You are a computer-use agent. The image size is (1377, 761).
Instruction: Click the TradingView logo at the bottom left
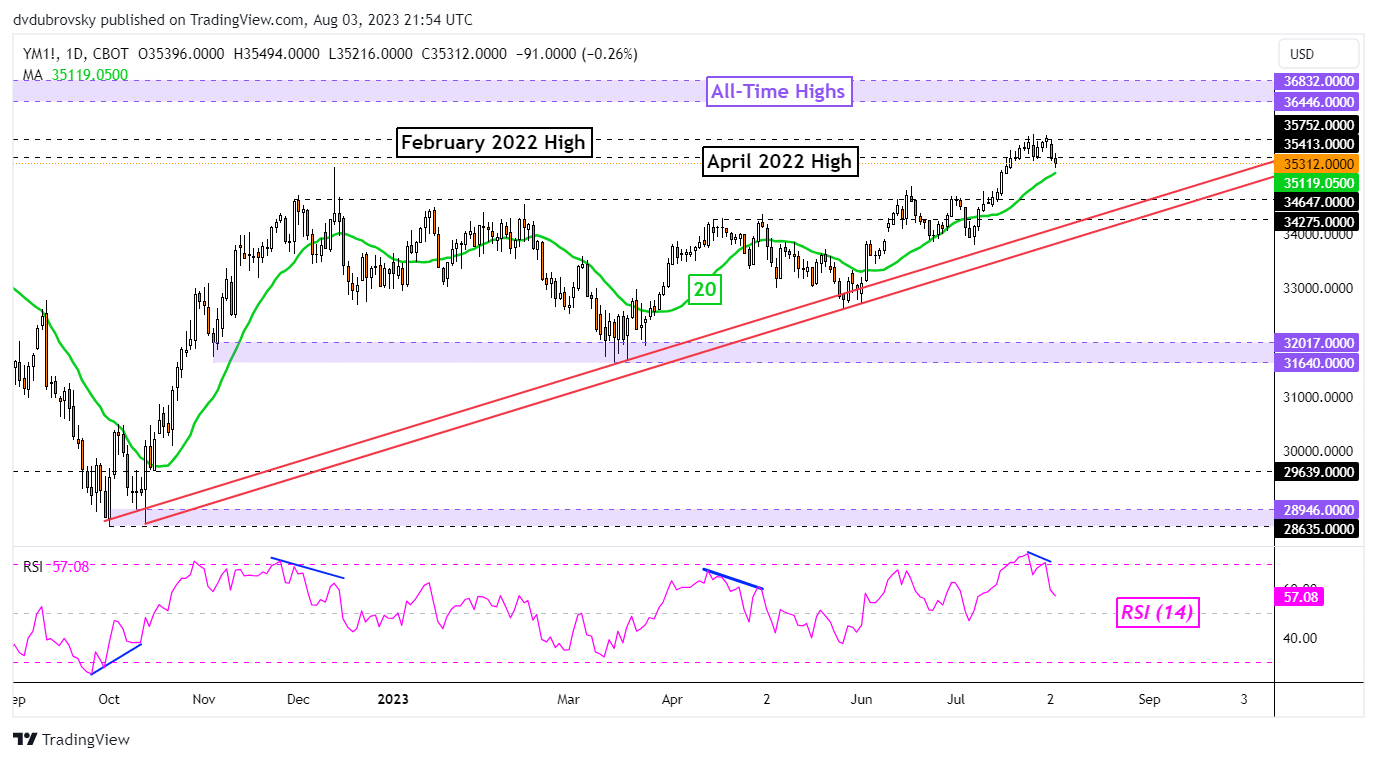[71, 740]
